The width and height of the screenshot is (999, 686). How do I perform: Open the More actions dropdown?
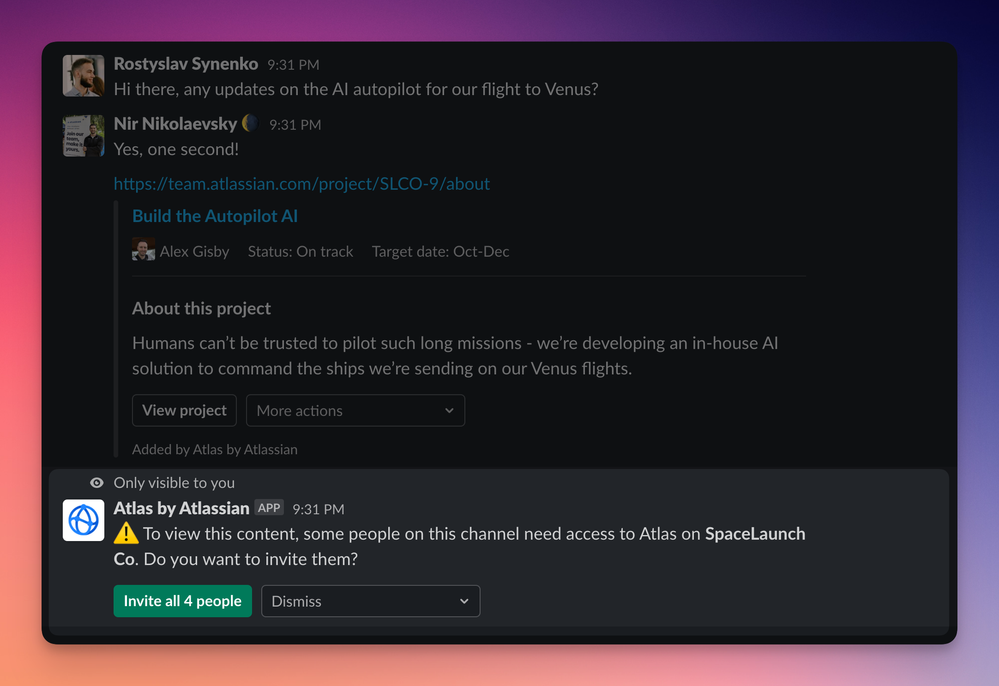click(355, 410)
